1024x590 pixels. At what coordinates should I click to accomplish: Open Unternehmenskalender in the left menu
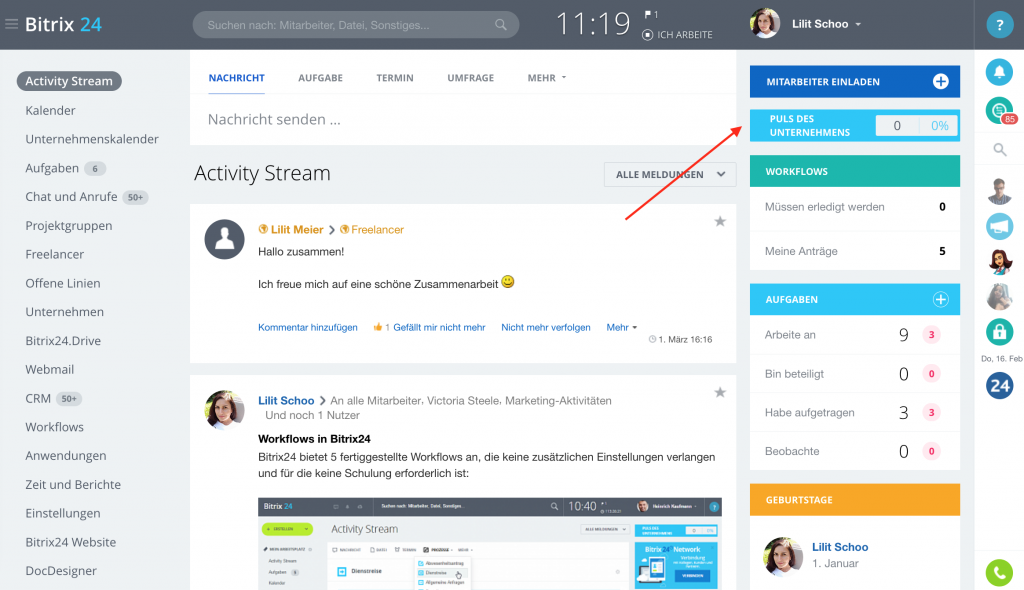(92, 139)
